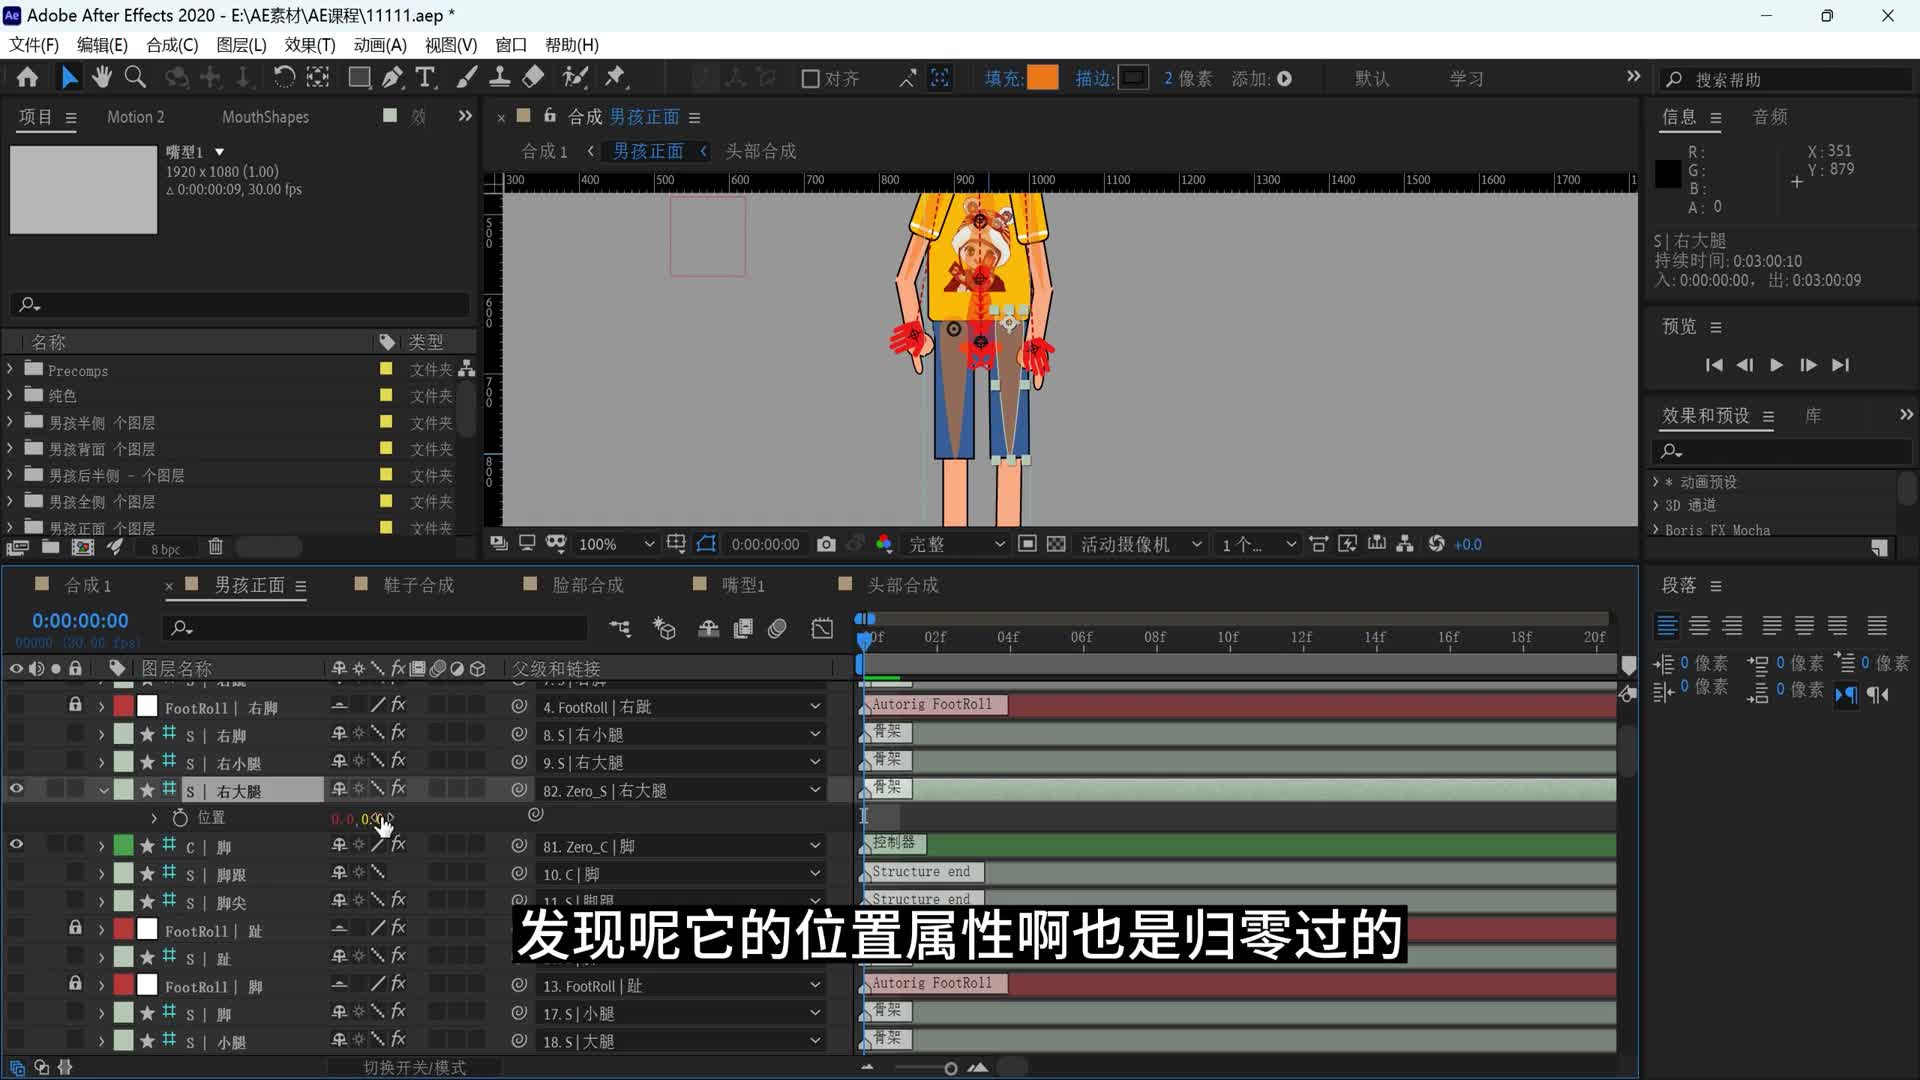Delete selected item with trash icon
Image resolution: width=1920 pixels, height=1080 pixels.
click(x=215, y=547)
